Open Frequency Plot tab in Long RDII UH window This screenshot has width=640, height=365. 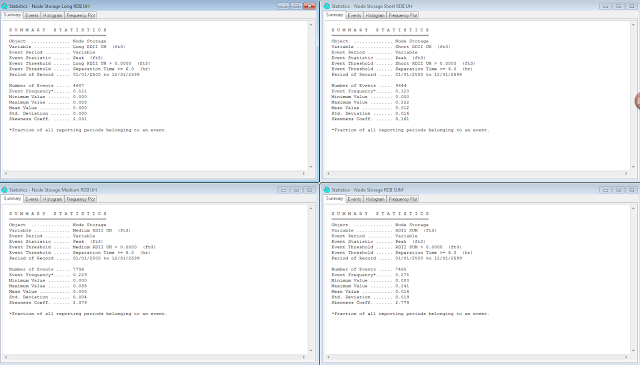point(81,15)
